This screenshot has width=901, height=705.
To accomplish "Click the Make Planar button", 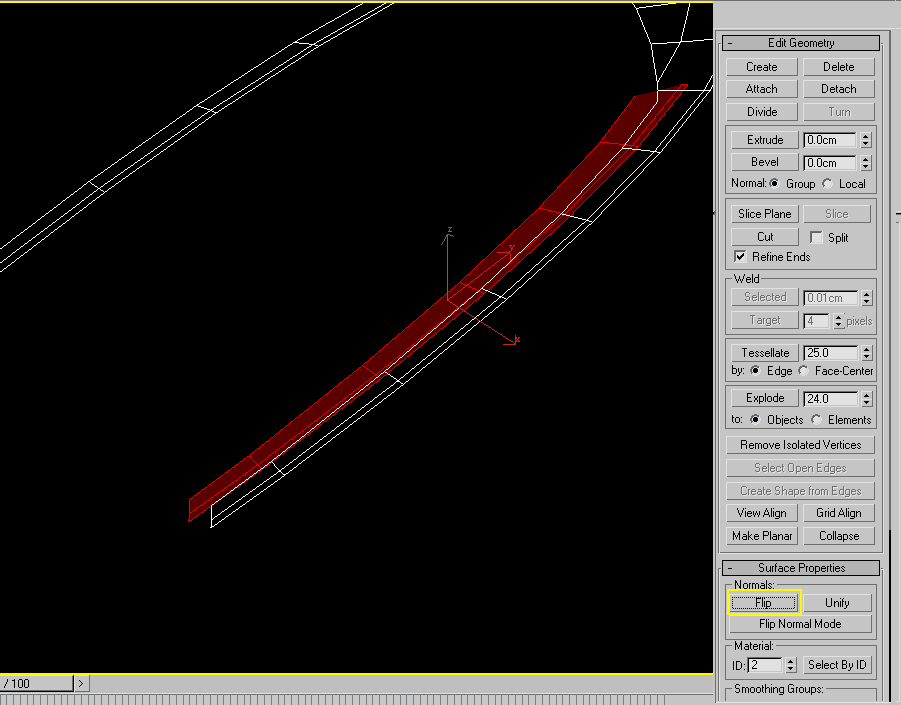I will (x=761, y=536).
